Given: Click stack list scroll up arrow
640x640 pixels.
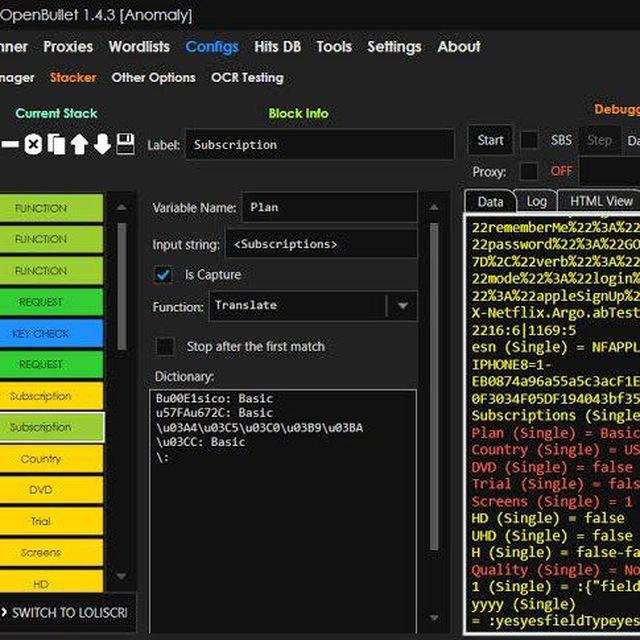Looking at the screenshot, I should 121,207.
